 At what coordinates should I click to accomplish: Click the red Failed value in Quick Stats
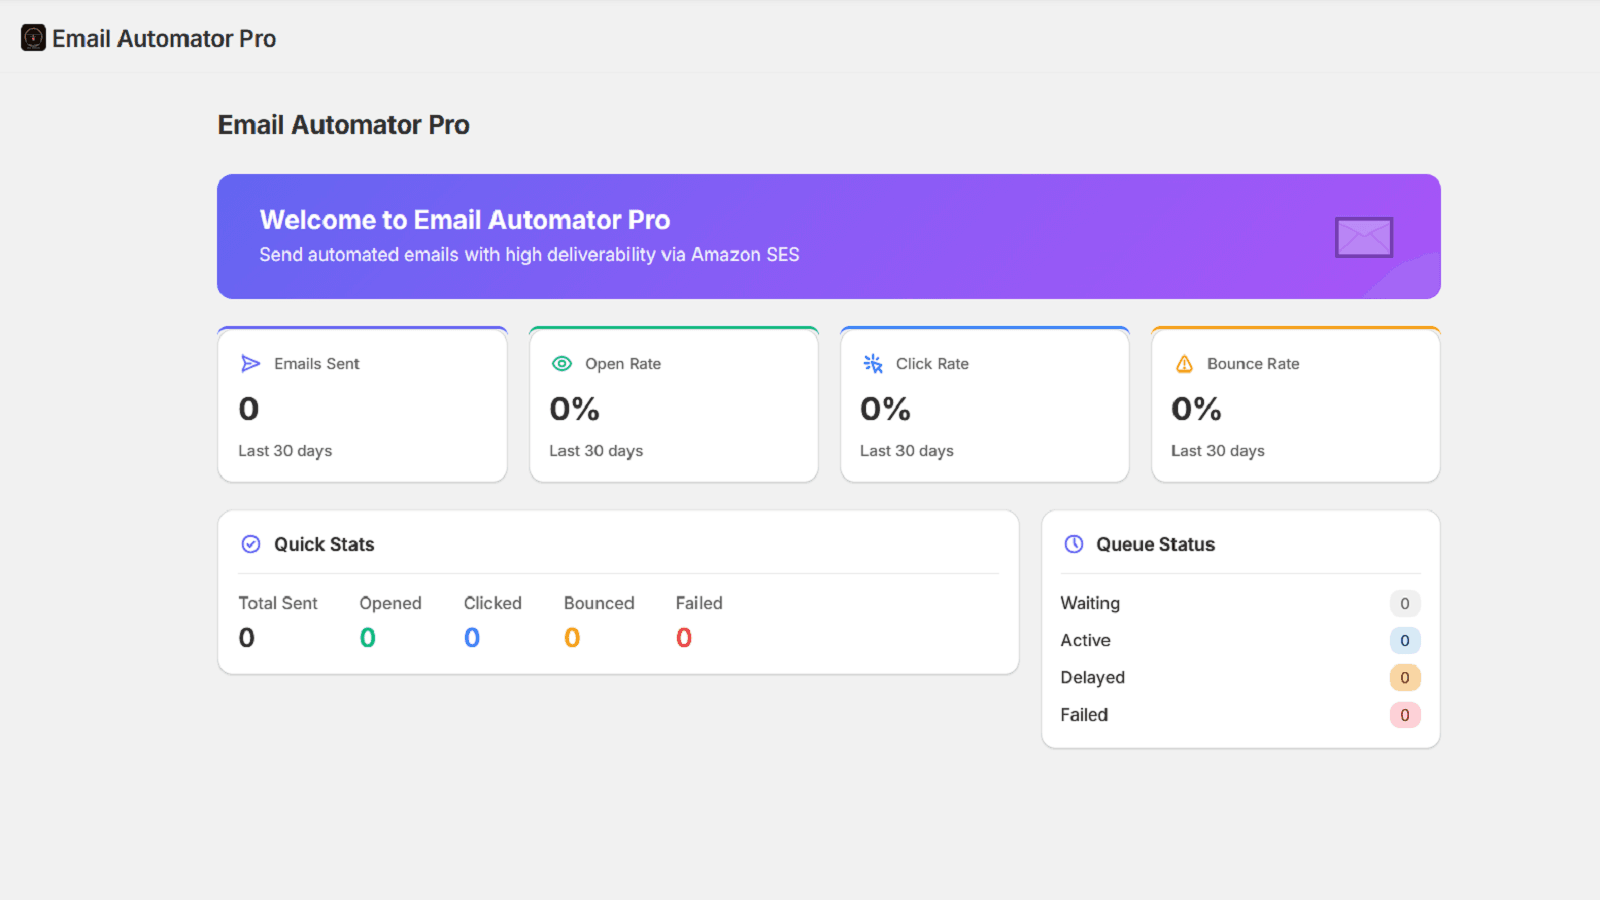(684, 638)
